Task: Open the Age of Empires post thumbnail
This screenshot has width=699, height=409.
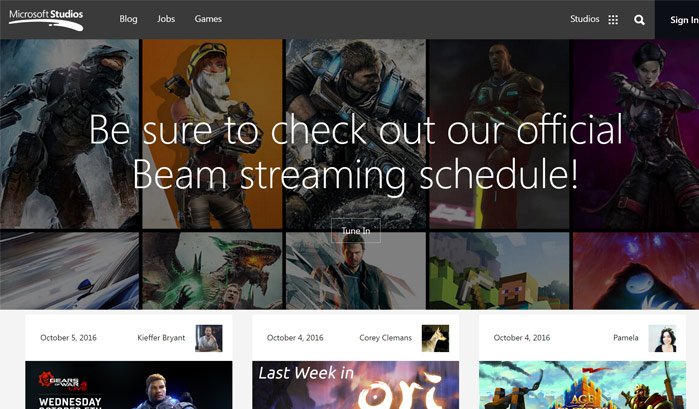Action: click(x=582, y=385)
